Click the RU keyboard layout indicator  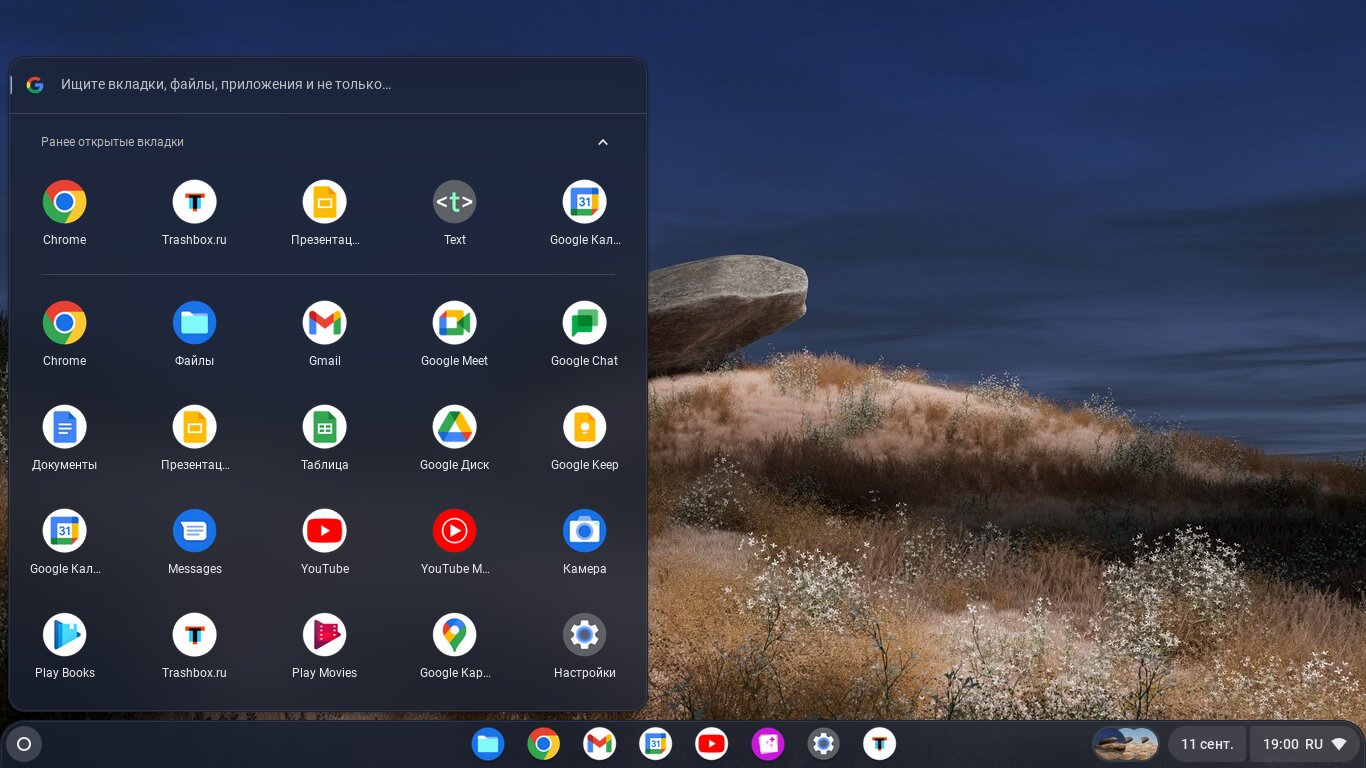(x=1314, y=744)
